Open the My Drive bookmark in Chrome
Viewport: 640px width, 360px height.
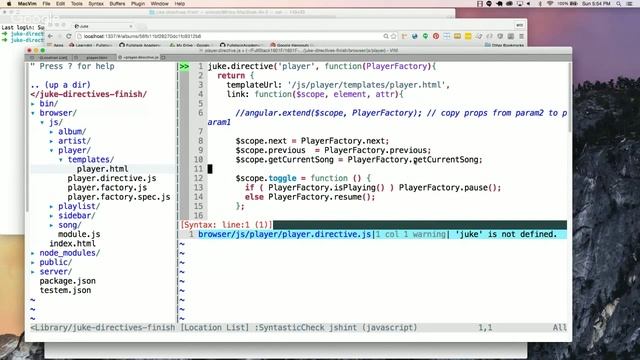pyautogui.click(x=190, y=45)
